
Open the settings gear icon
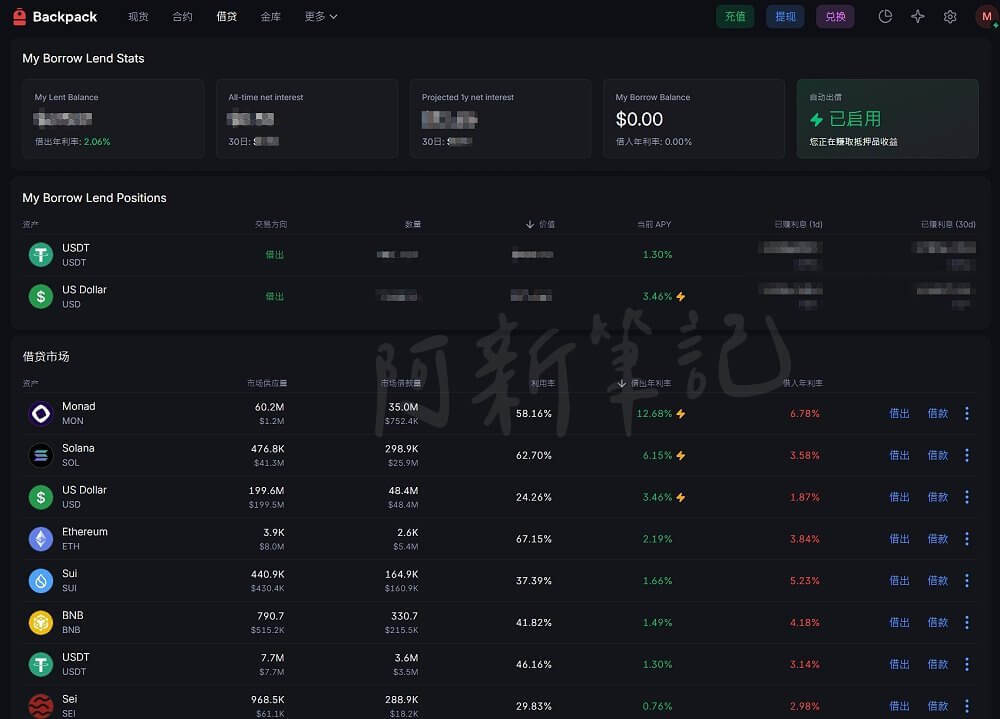pos(950,17)
